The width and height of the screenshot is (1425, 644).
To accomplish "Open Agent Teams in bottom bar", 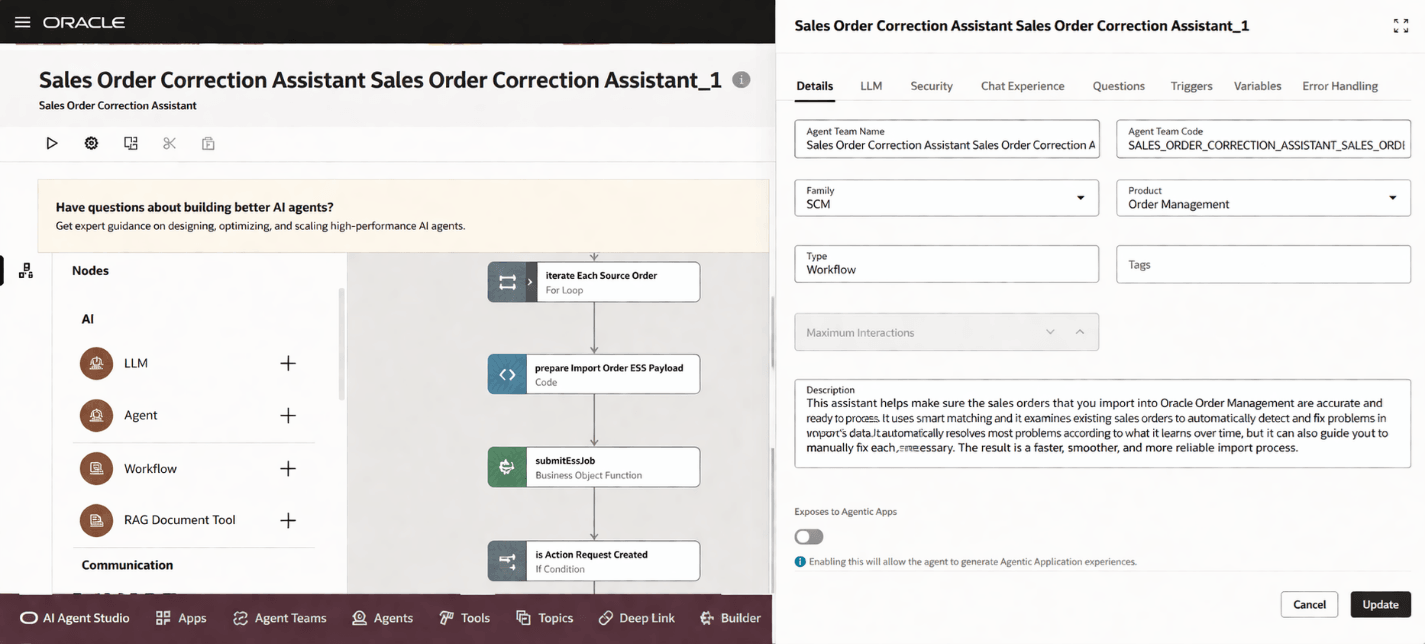I will 279,618.
